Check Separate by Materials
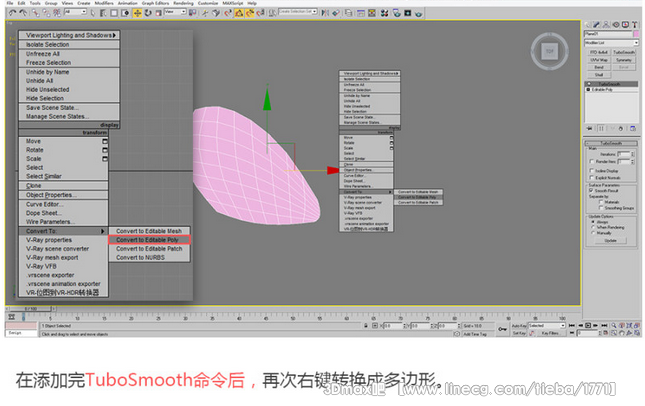The height and width of the screenshot is (406, 645). tap(601, 202)
